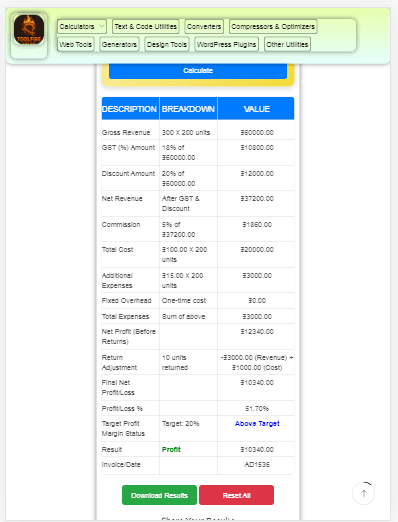The height and width of the screenshot is (522, 398).
Task: Open the Generators menu
Action: coord(119,44)
